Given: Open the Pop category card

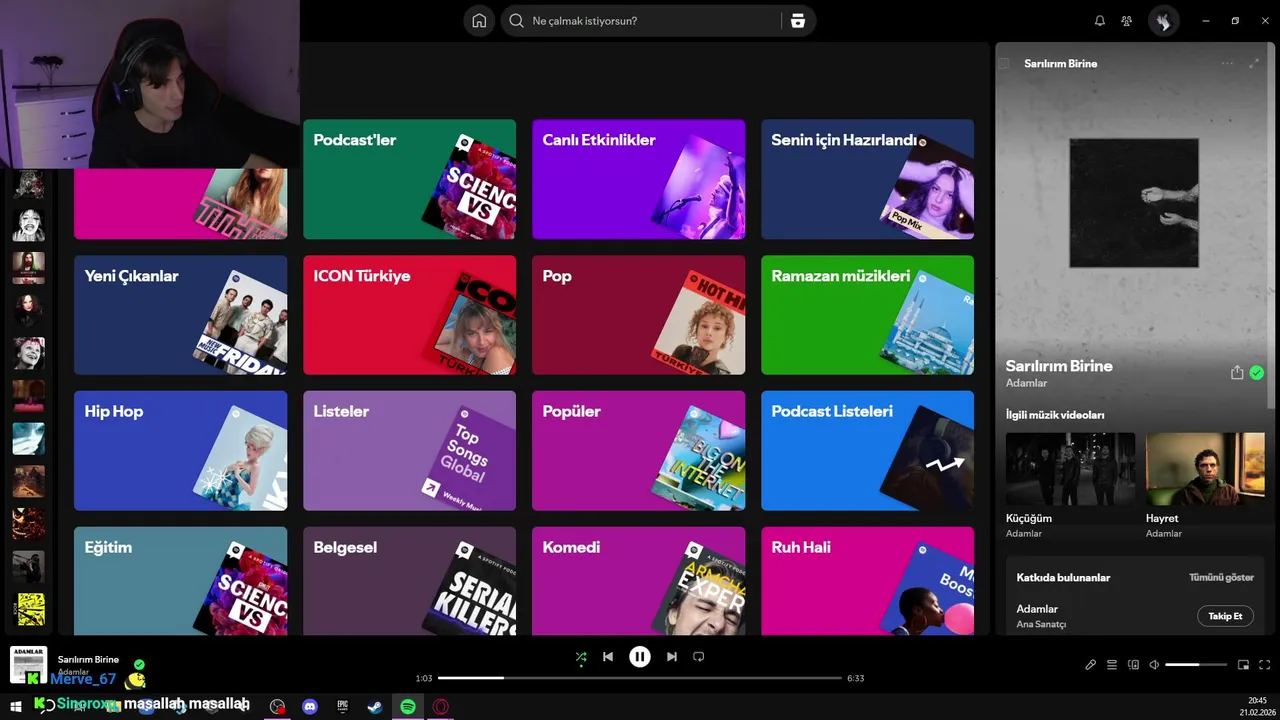Looking at the screenshot, I should [x=638, y=315].
